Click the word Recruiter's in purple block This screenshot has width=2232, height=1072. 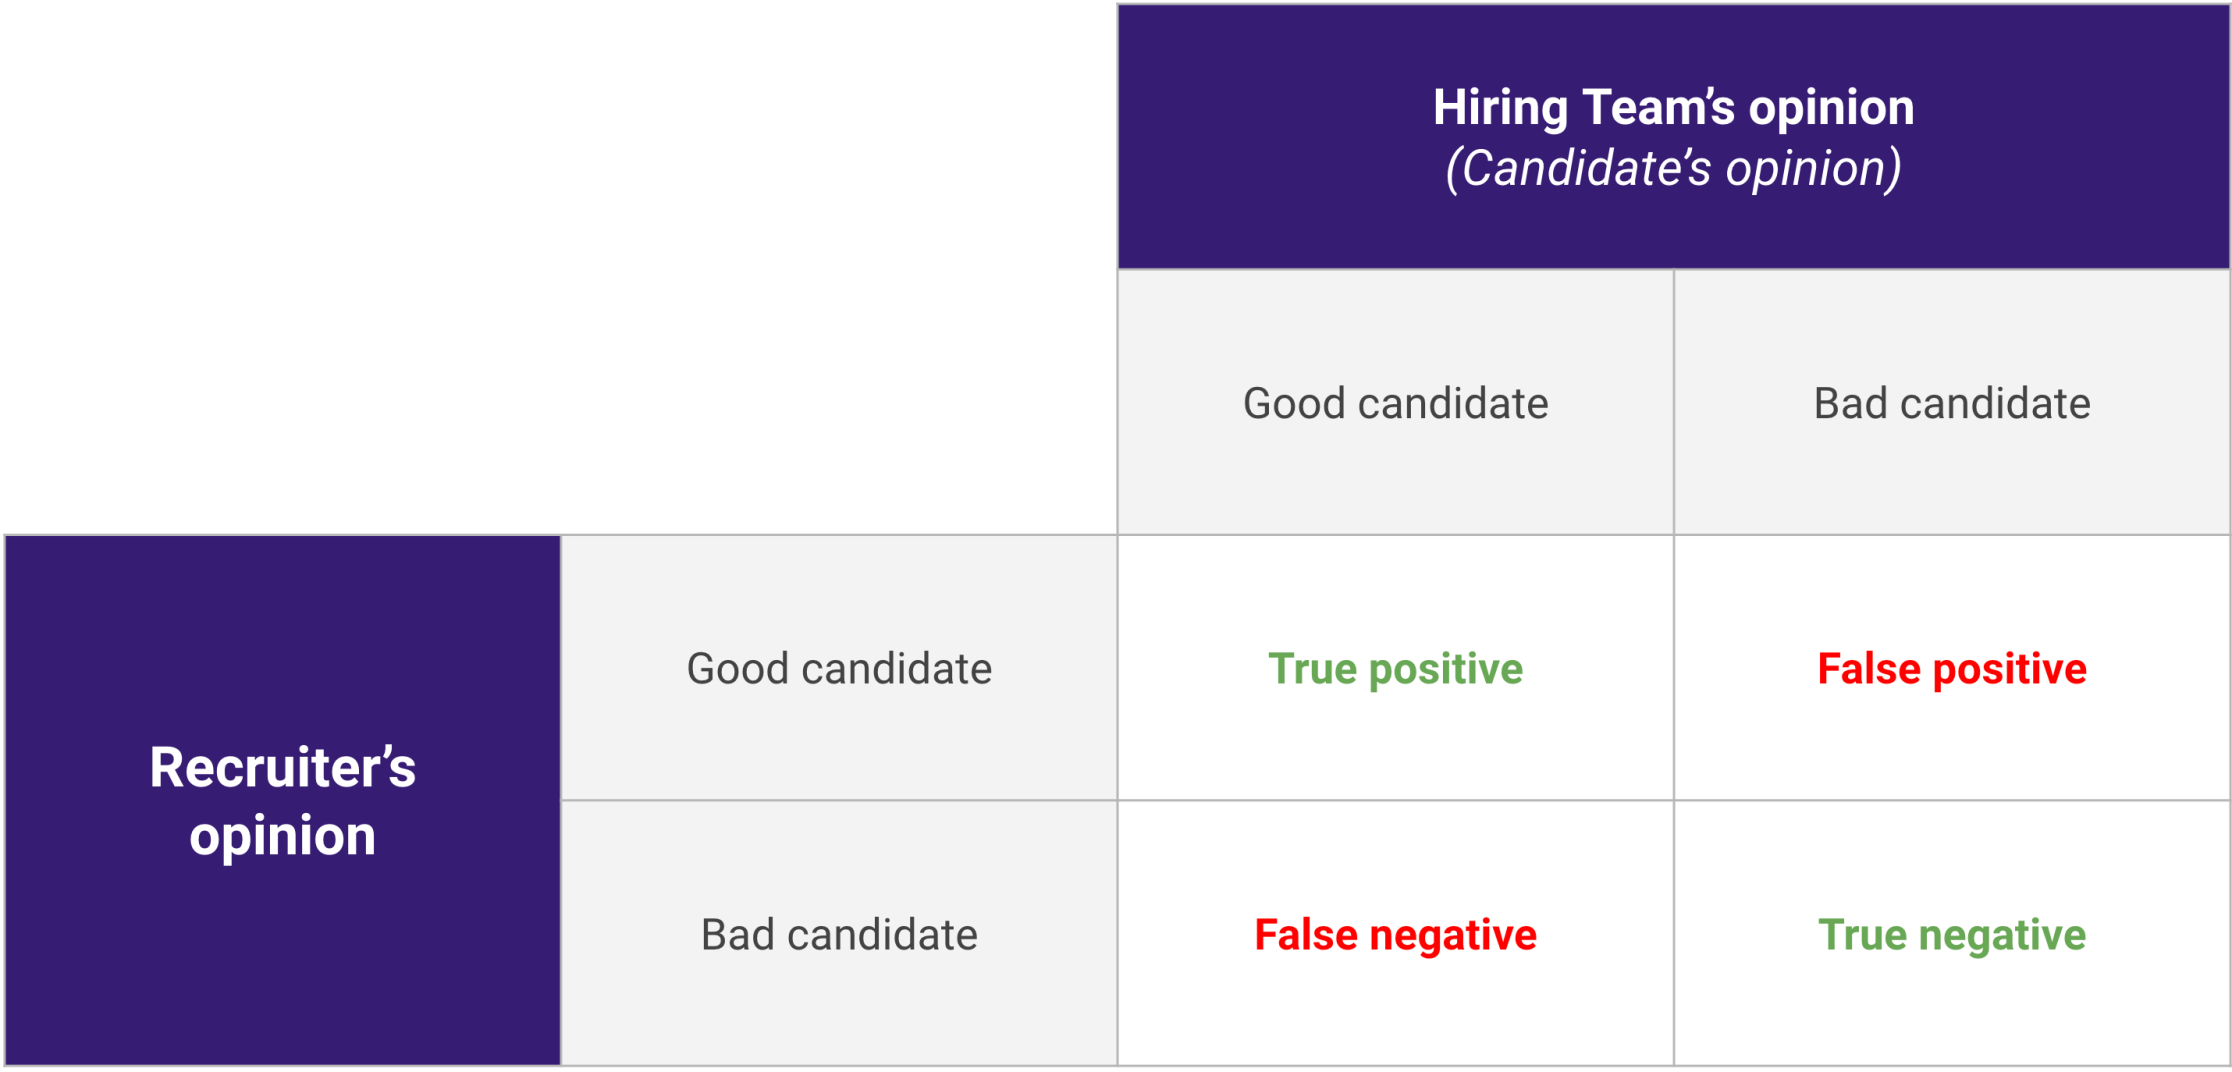click(x=283, y=768)
